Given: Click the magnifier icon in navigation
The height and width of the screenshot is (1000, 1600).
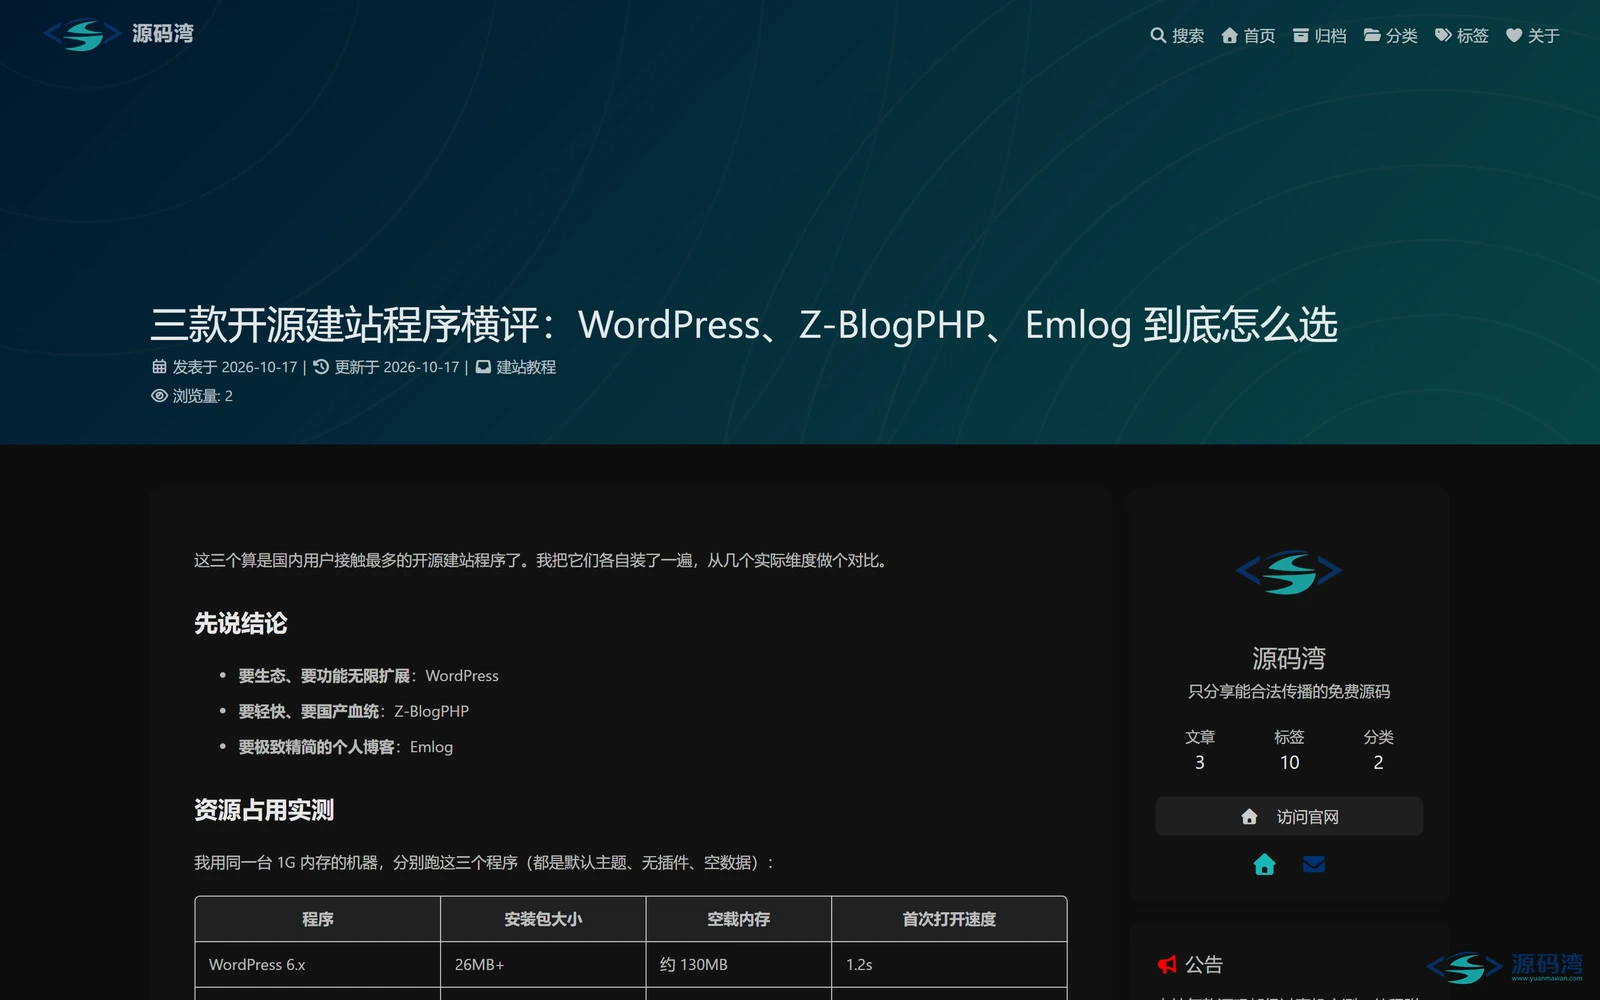Looking at the screenshot, I should click(1158, 35).
